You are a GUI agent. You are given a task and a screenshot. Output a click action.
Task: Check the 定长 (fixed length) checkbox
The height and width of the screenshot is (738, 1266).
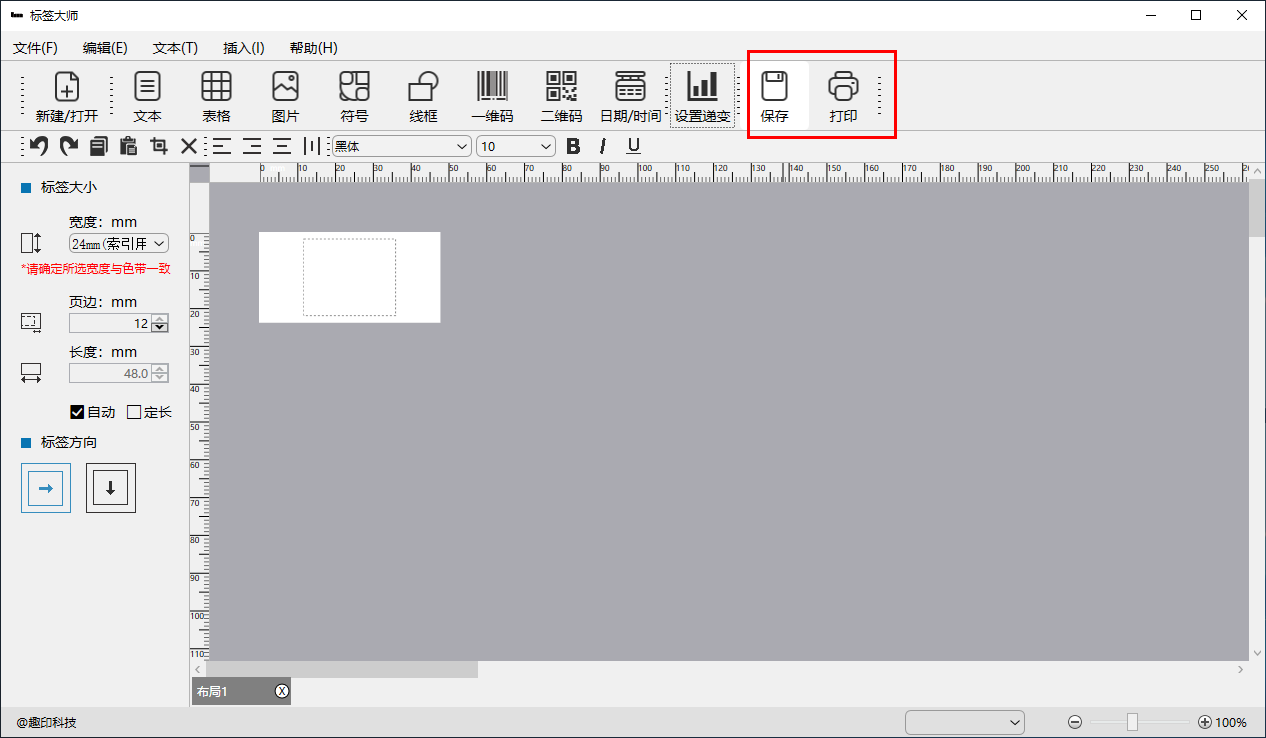coord(134,412)
